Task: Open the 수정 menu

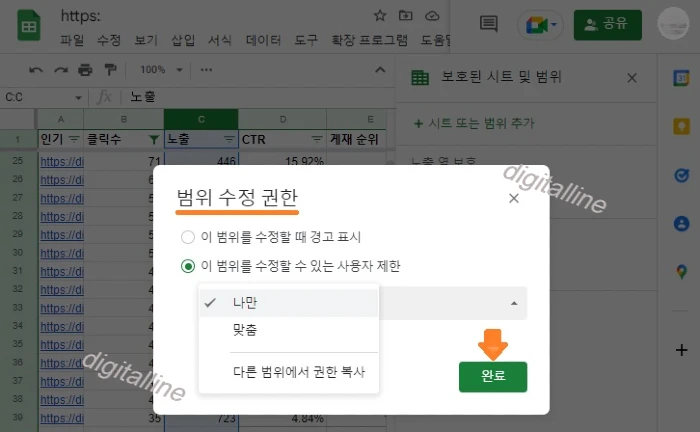Action: click(x=109, y=40)
